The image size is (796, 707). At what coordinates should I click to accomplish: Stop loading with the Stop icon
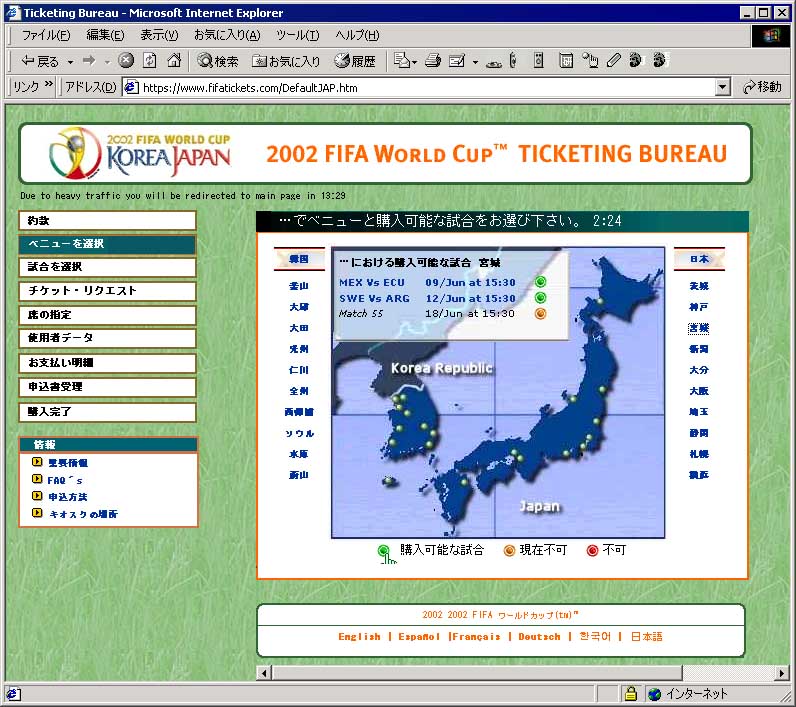(x=126, y=60)
